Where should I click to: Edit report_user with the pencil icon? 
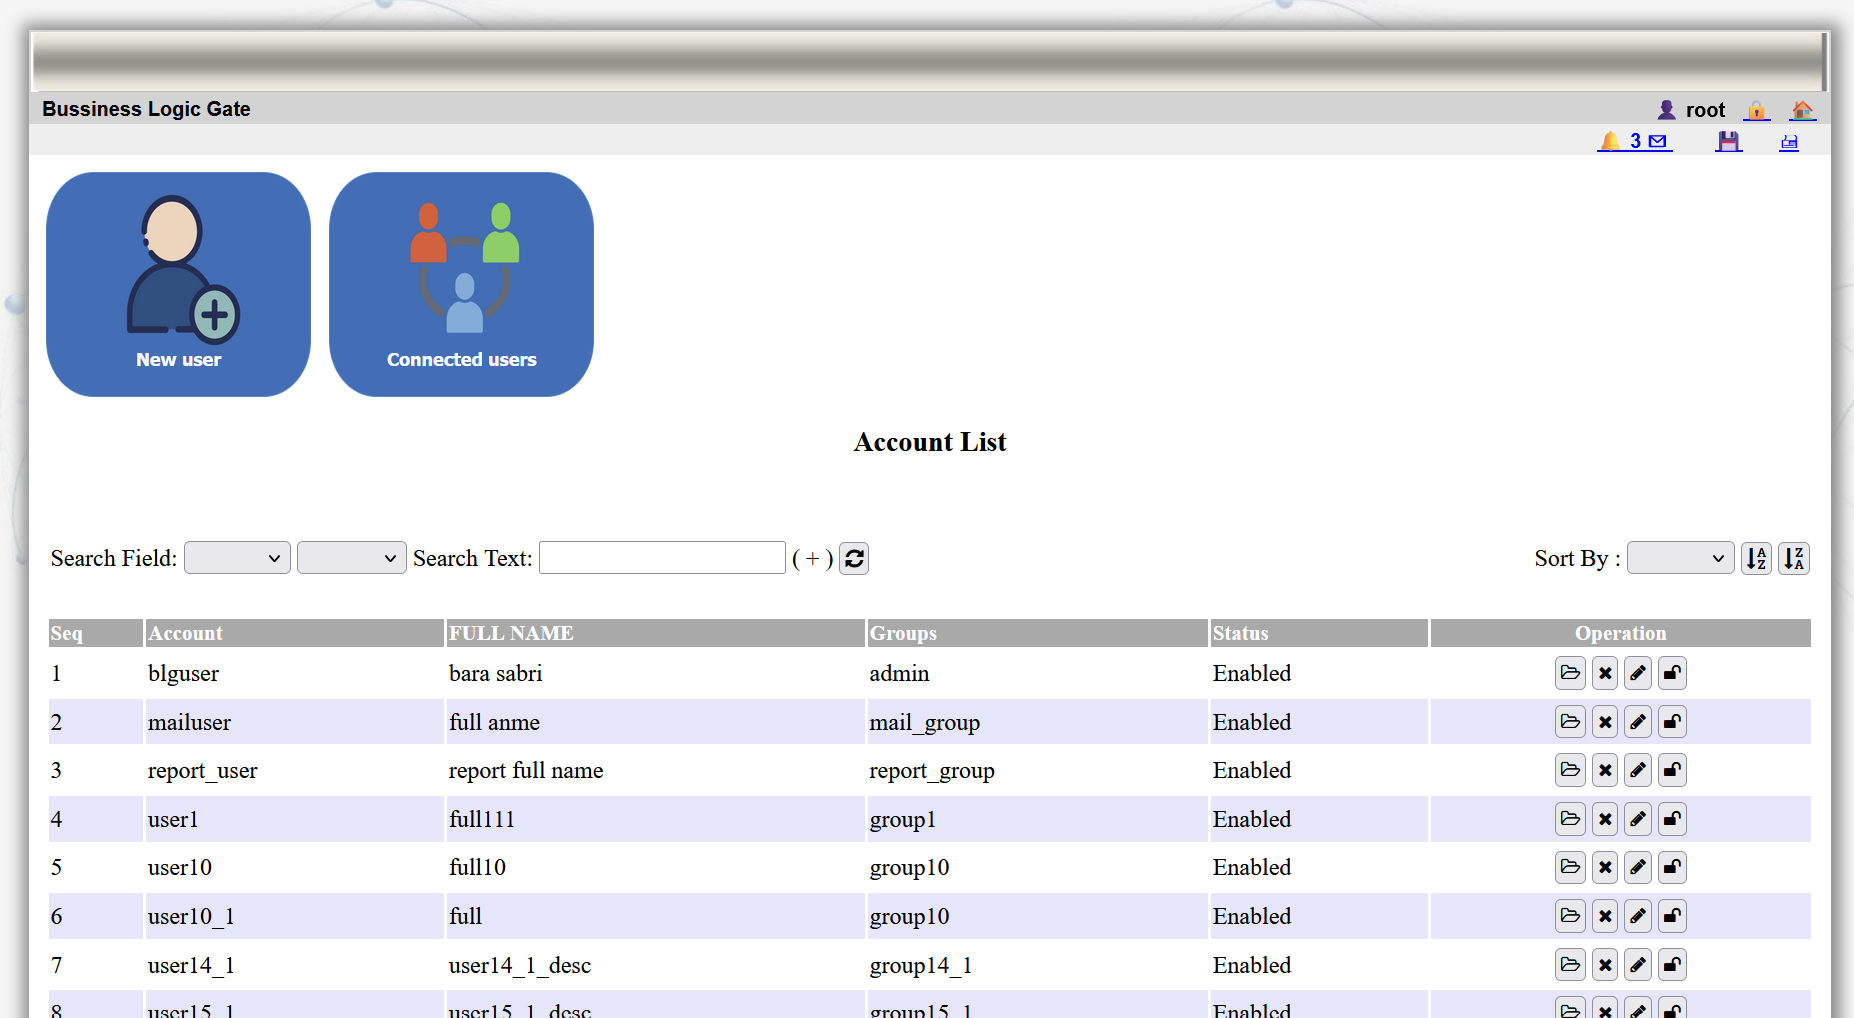pos(1638,770)
